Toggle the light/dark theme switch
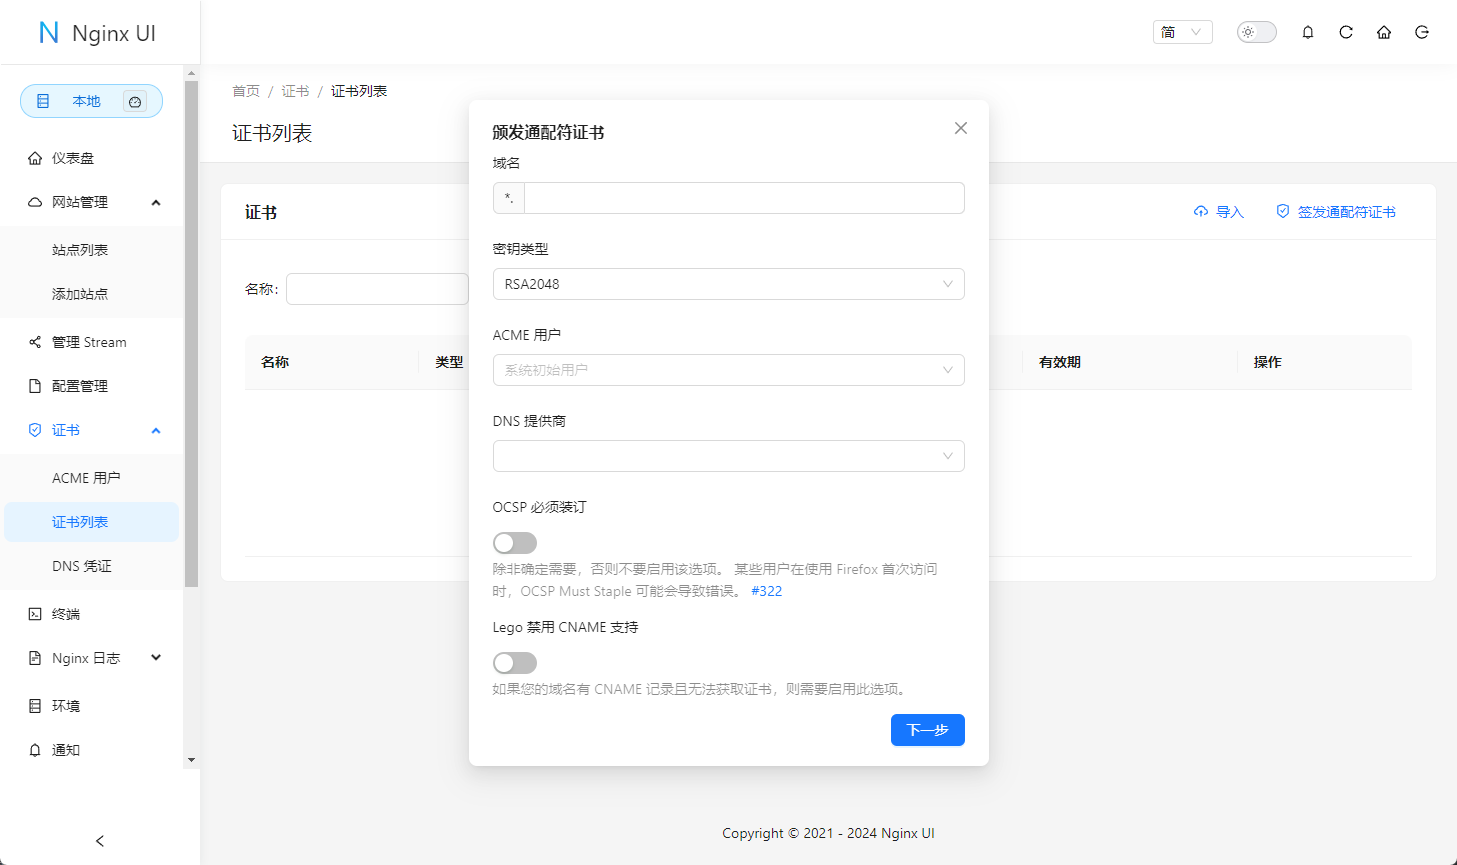The image size is (1457, 865). tap(1256, 32)
